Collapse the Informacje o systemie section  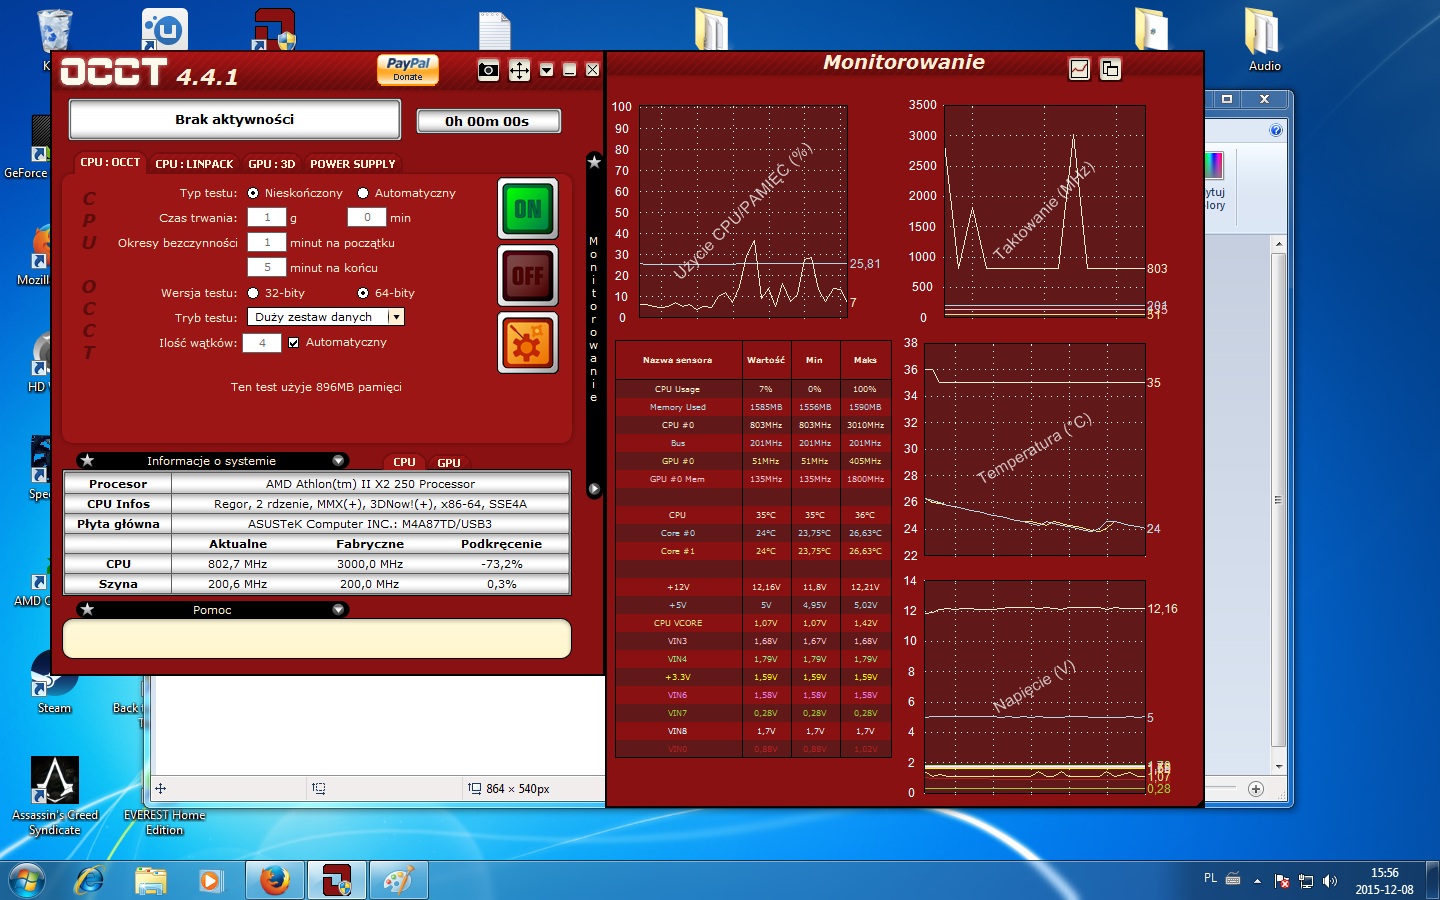[x=338, y=461]
